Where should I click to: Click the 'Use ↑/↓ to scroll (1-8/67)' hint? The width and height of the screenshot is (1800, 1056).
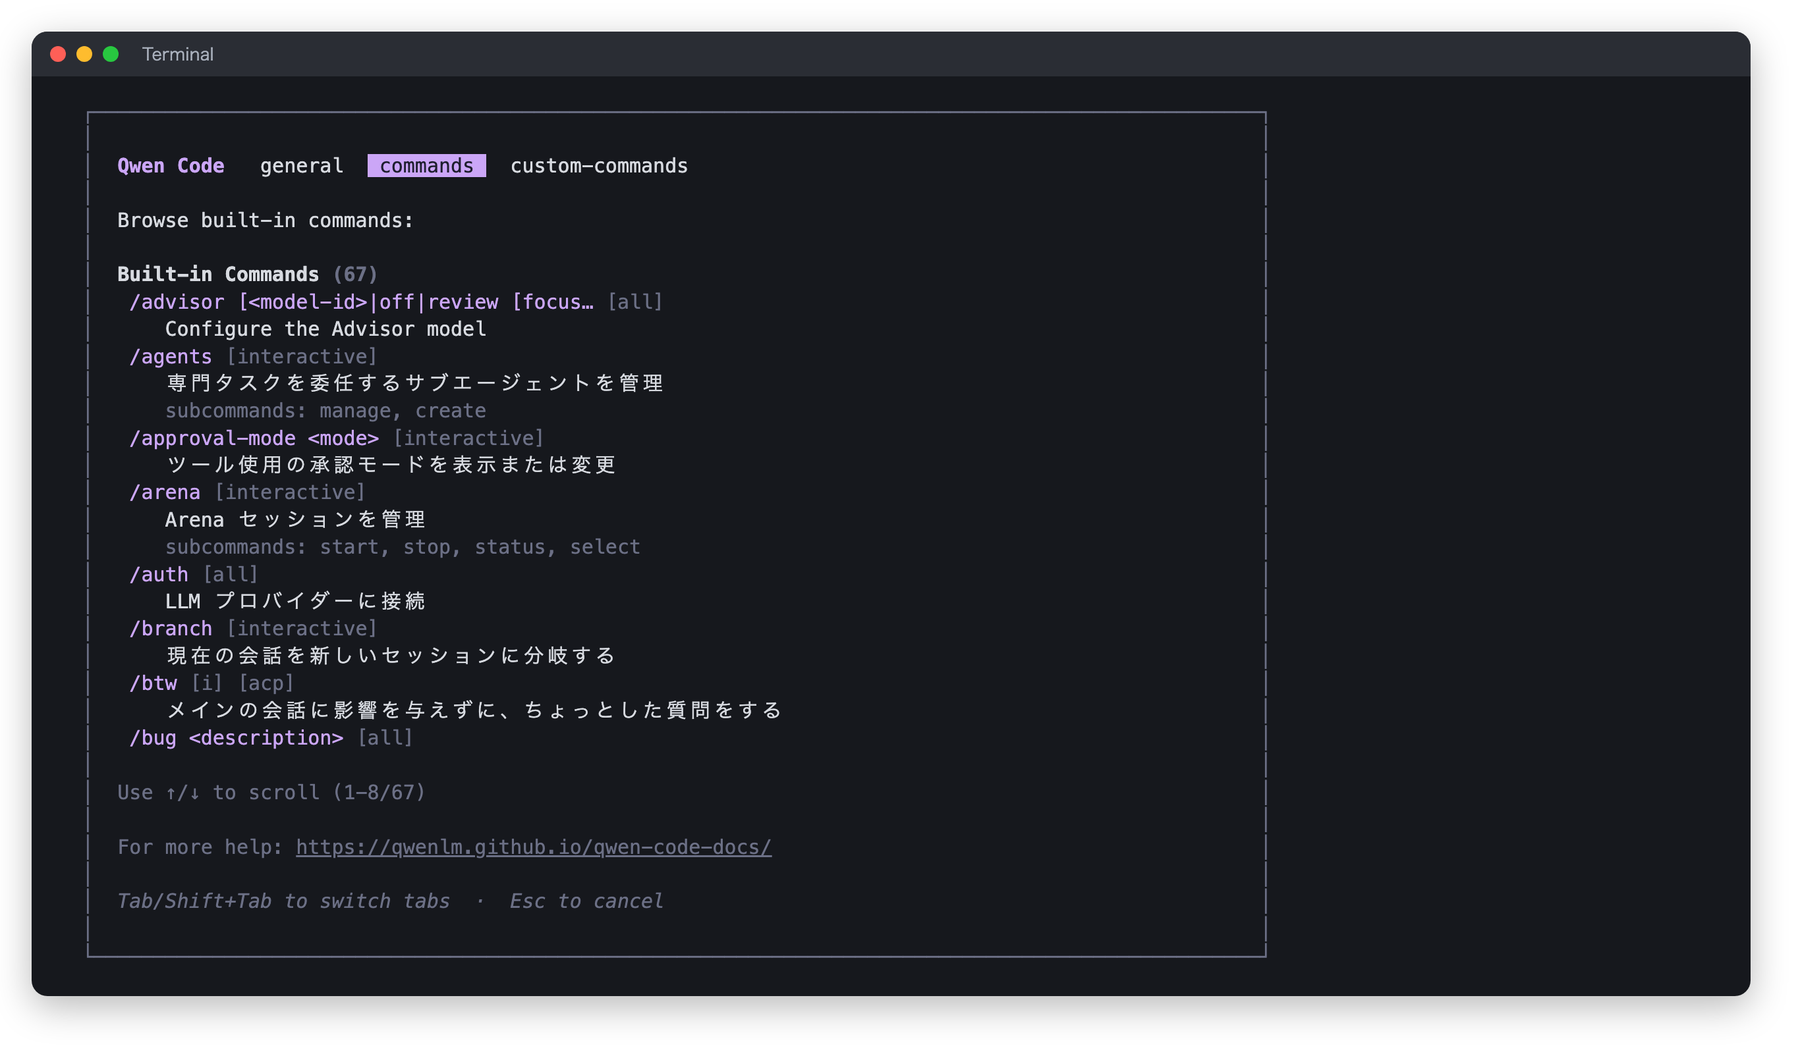[271, 792]
